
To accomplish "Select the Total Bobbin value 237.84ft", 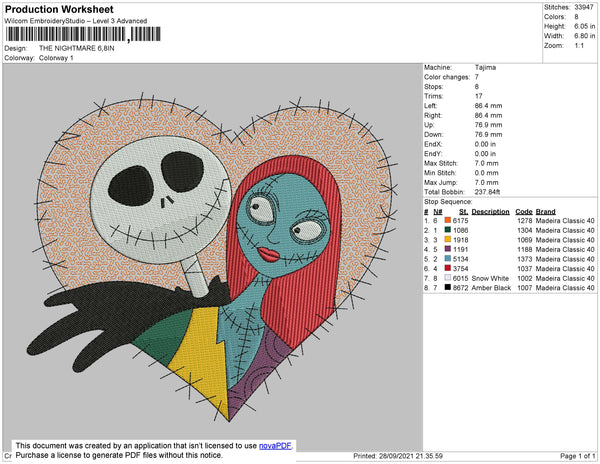I will 488,192.
